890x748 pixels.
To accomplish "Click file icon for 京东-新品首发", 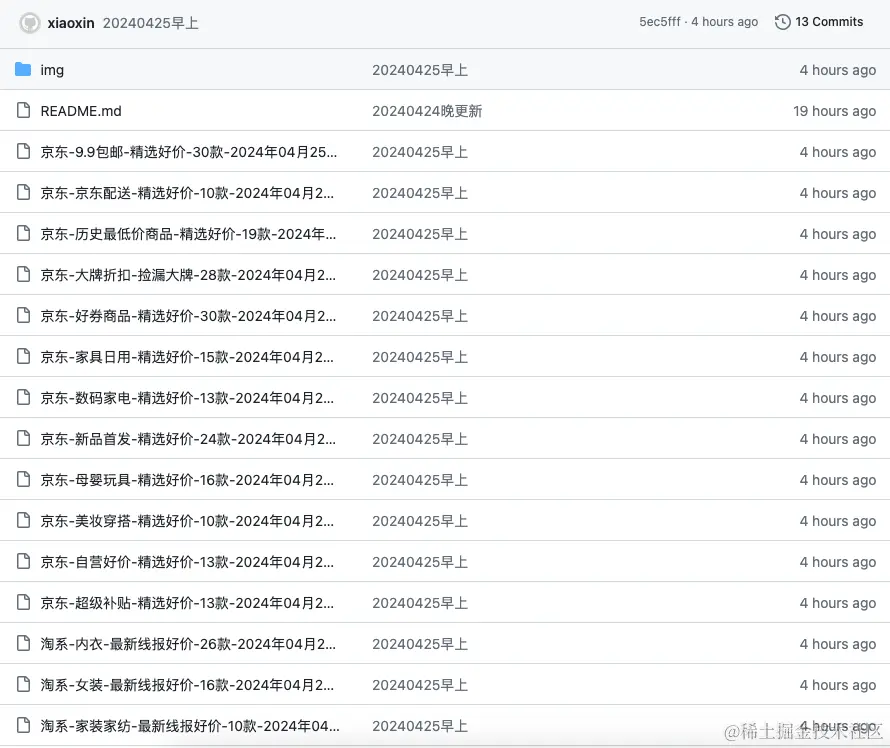I will click(x=23, y=438).
